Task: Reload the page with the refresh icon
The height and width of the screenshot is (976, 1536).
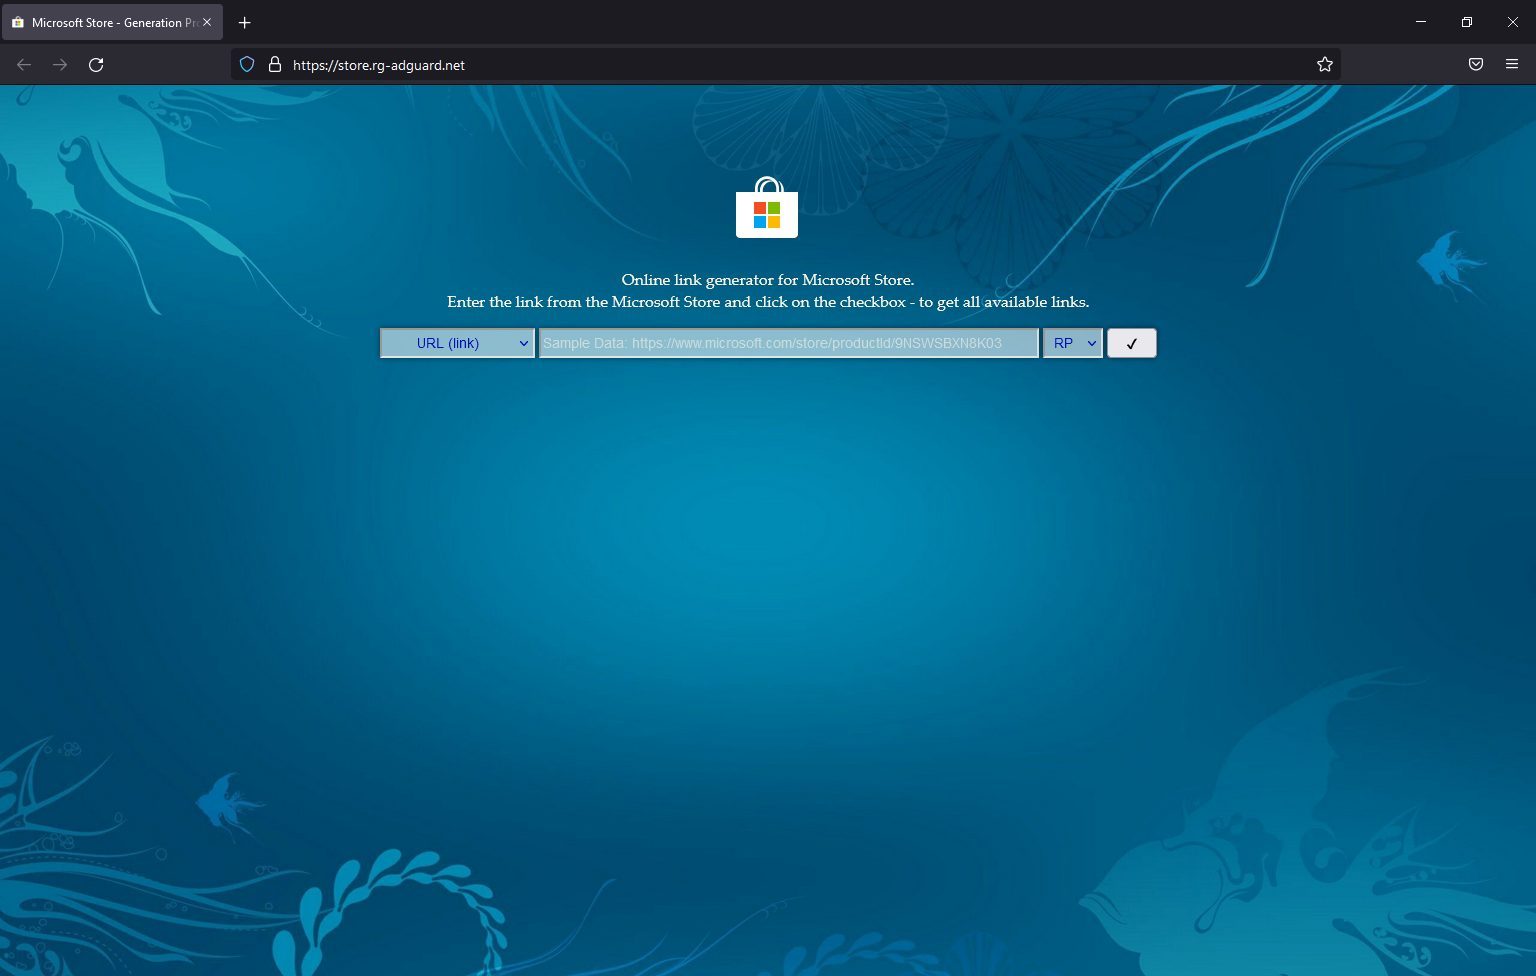Action: tap(96, 65)
